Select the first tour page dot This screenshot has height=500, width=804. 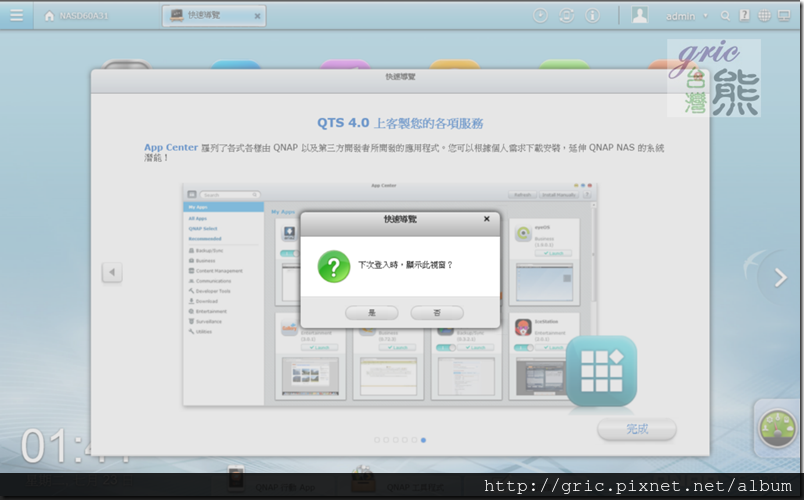pyautogui.click(x=377, y=440)
